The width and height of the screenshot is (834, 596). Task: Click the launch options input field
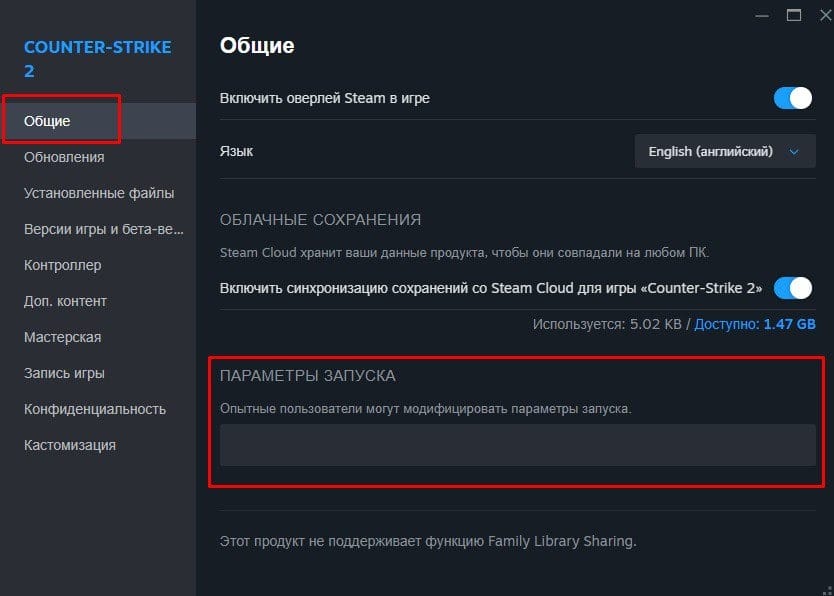517,445
